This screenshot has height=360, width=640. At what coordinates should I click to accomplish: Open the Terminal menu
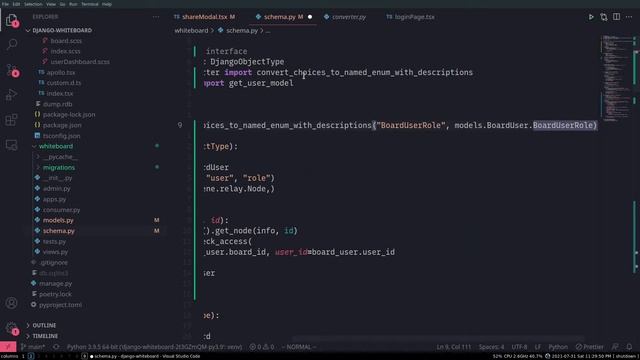pyautogui.click(x=89, y=4)
